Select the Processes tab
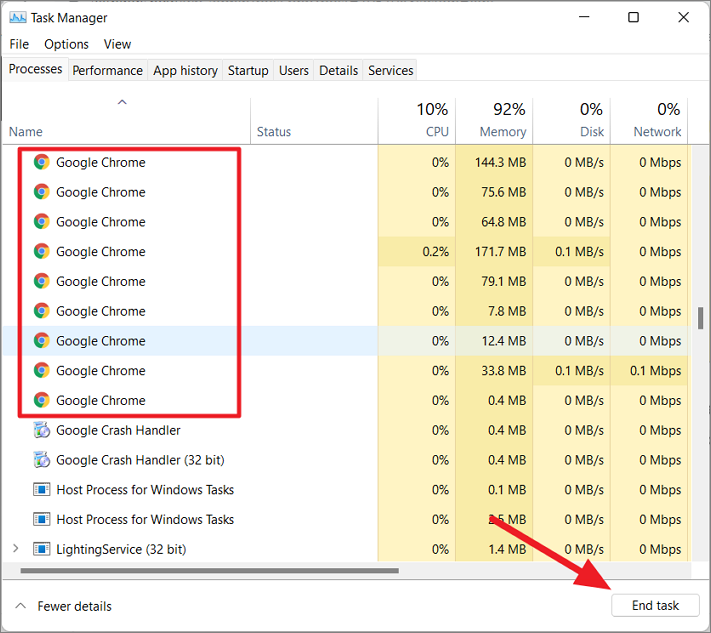711x633 pixels. click(x=35, y=69)
